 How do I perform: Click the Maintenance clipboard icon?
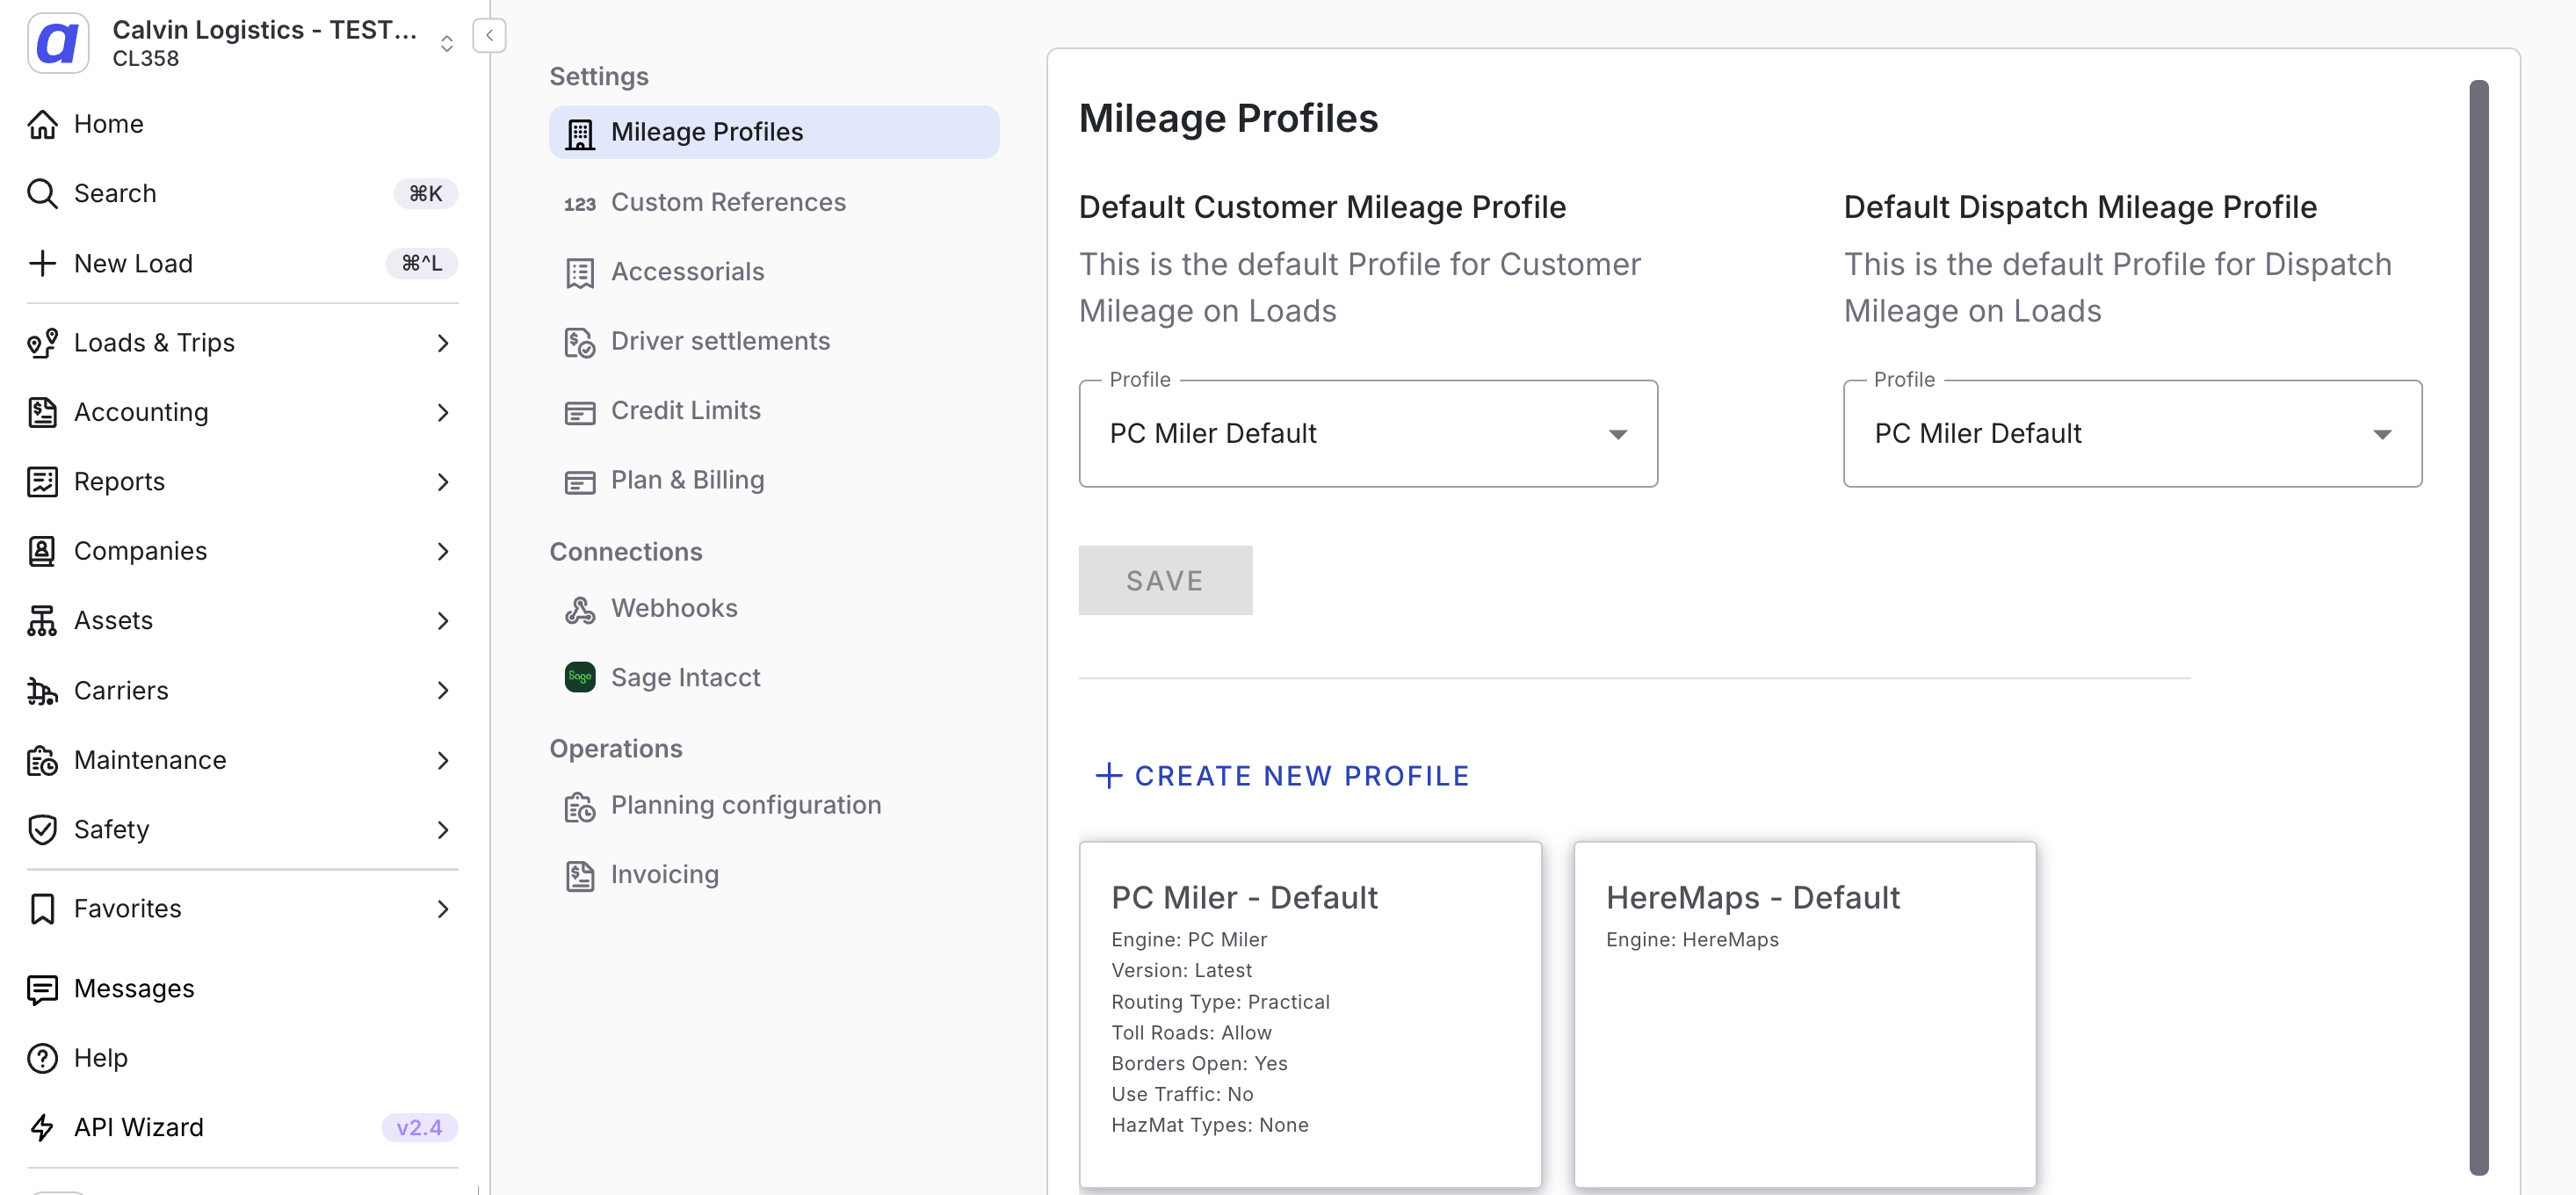(x=42, y=760)
